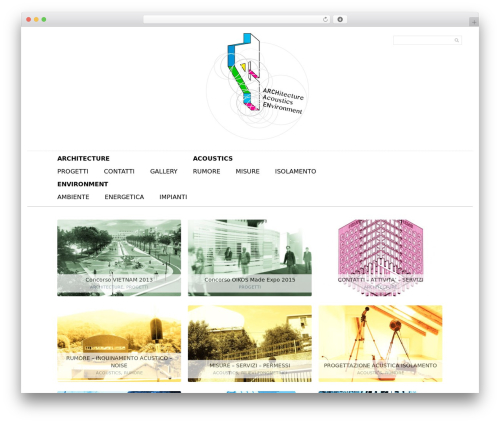Click the 'RUMORE – INQUINAMENTO ACUSTICO – NOISE' title
500x423 pixels.
tap(119, 362)
